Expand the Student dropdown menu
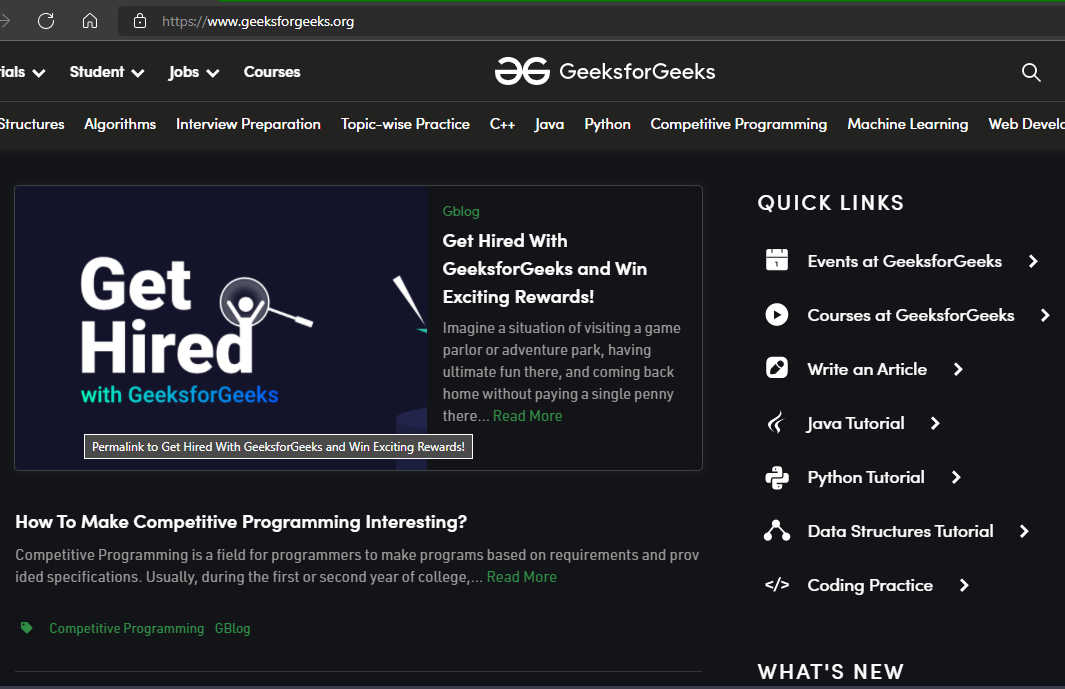Image resolution: width=1065 pixels, height=689 pixels. point(138,73)
